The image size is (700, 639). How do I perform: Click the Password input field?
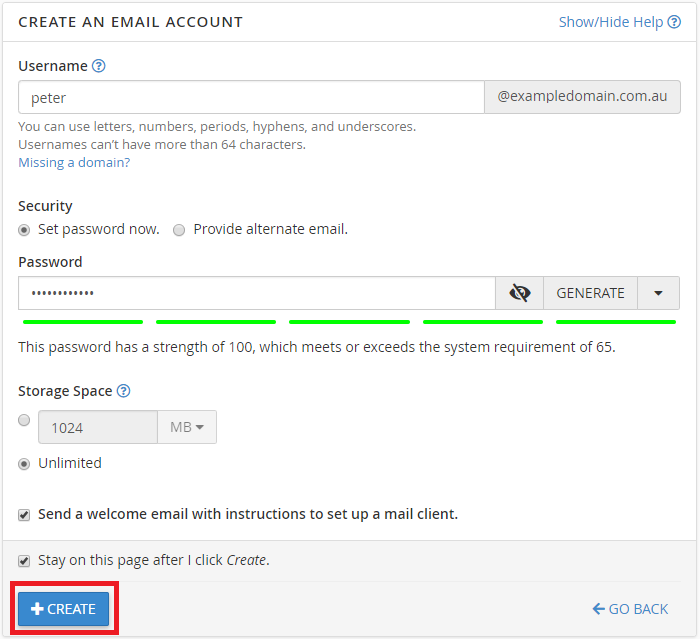(256, 293)
